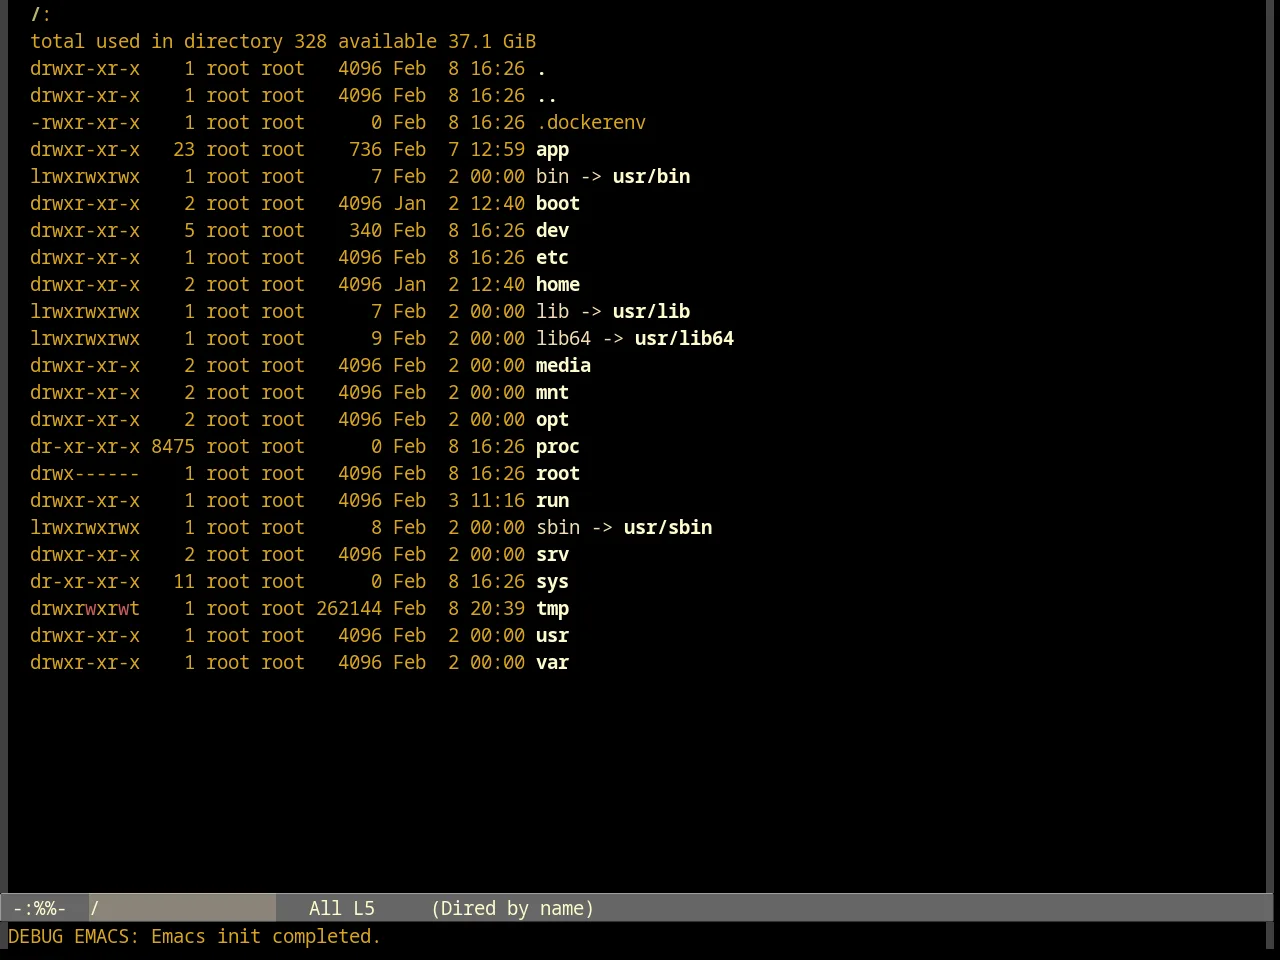Screen dimensions: 1280x960
Task: Click the '-:%%-' mode line status indicator
Action: pos(39,908)
